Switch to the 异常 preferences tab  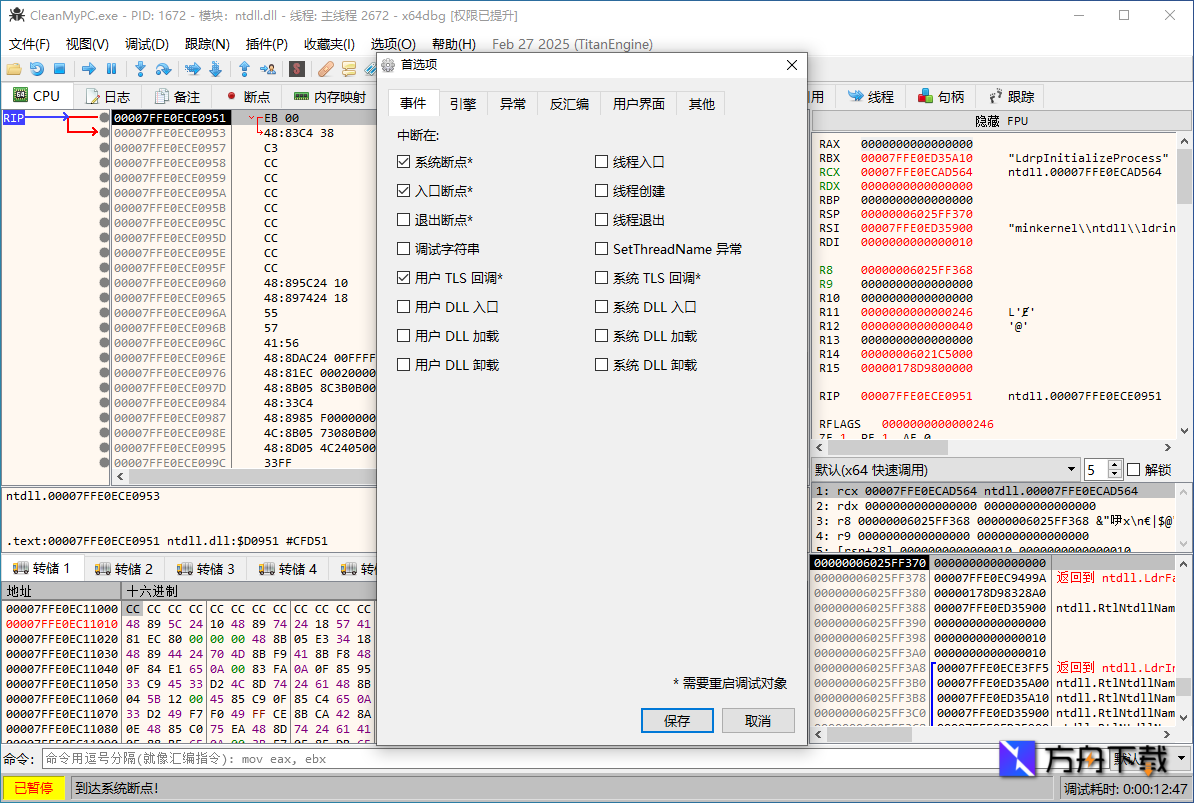512,103
